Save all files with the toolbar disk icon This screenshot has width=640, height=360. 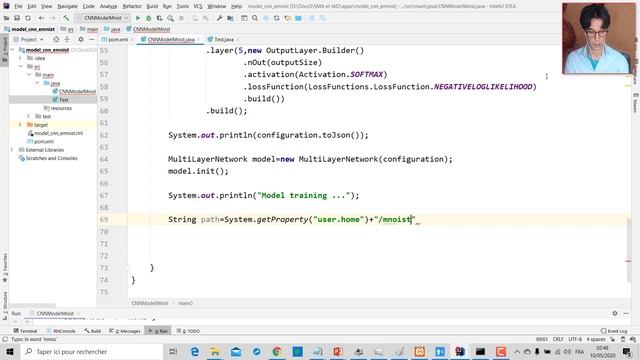tap(17, 18)
